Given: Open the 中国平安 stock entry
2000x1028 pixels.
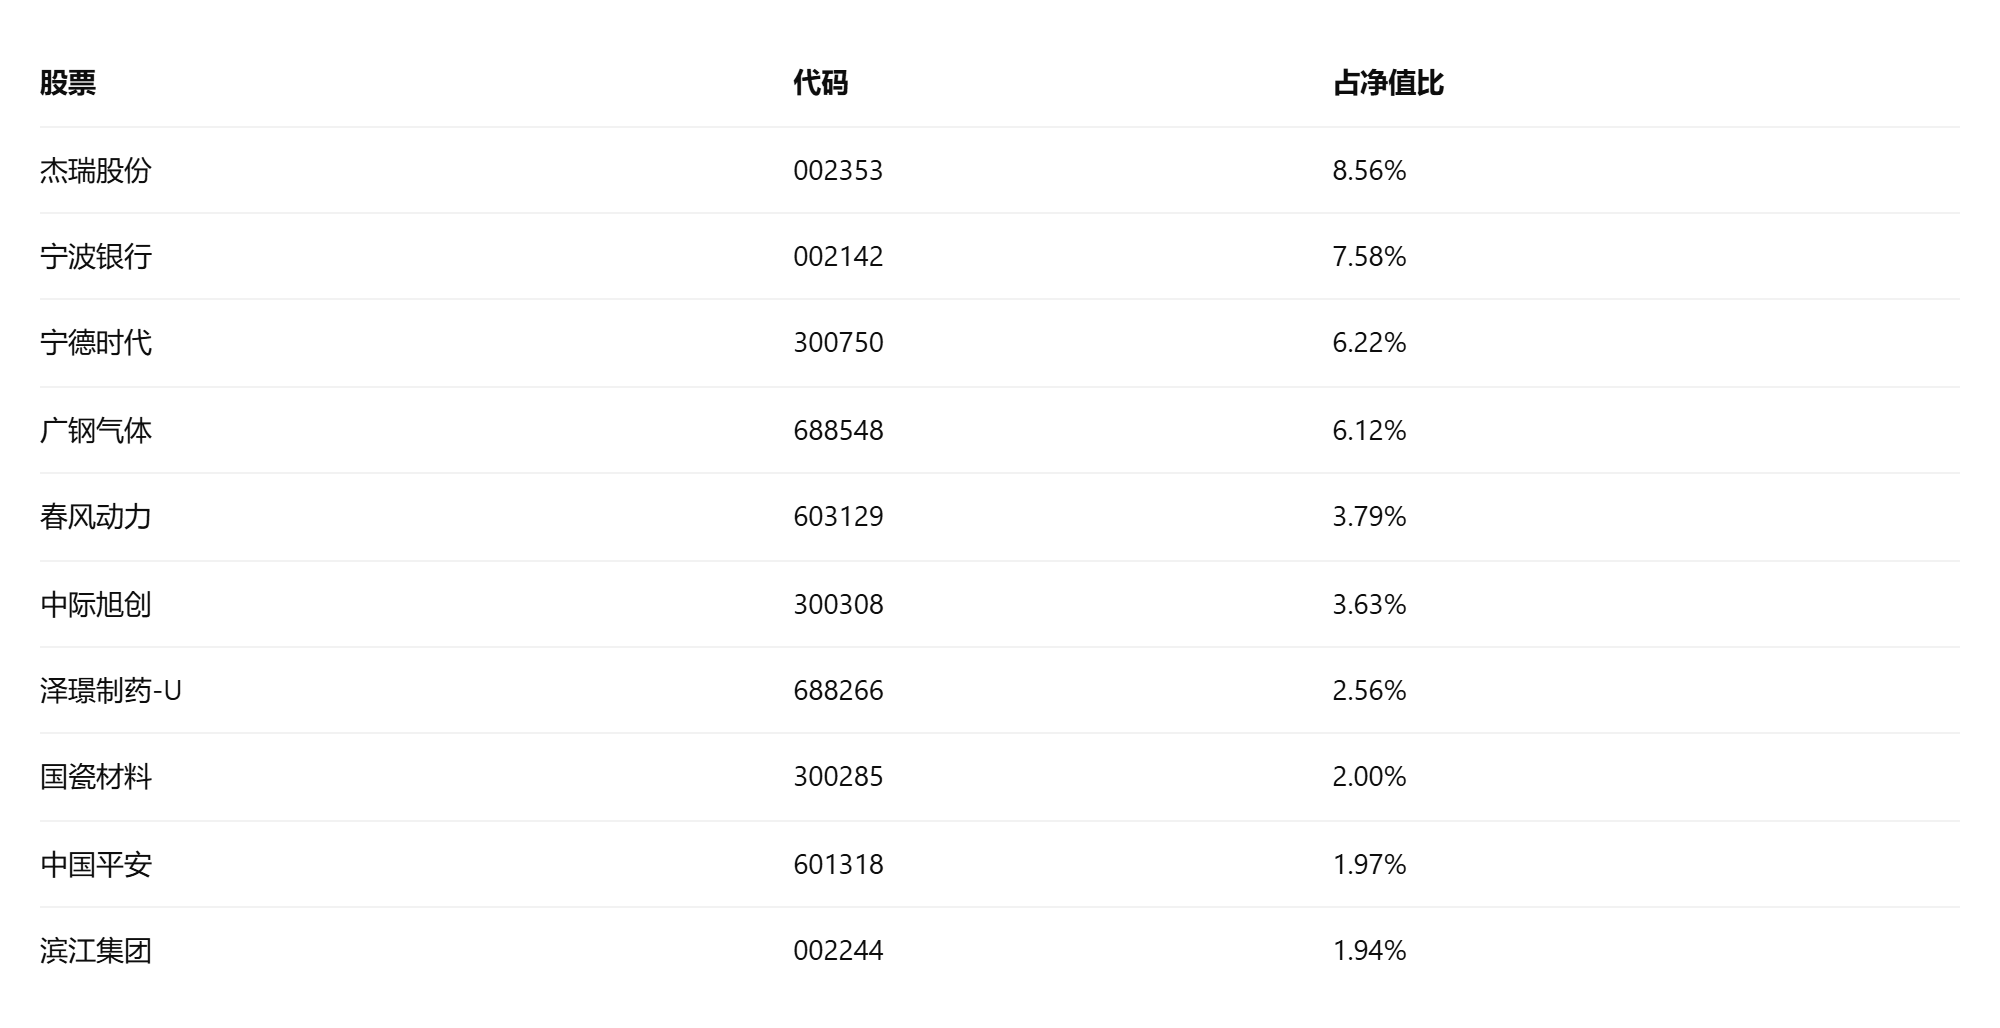Looking at the screenshot, I should pos(96,865).
